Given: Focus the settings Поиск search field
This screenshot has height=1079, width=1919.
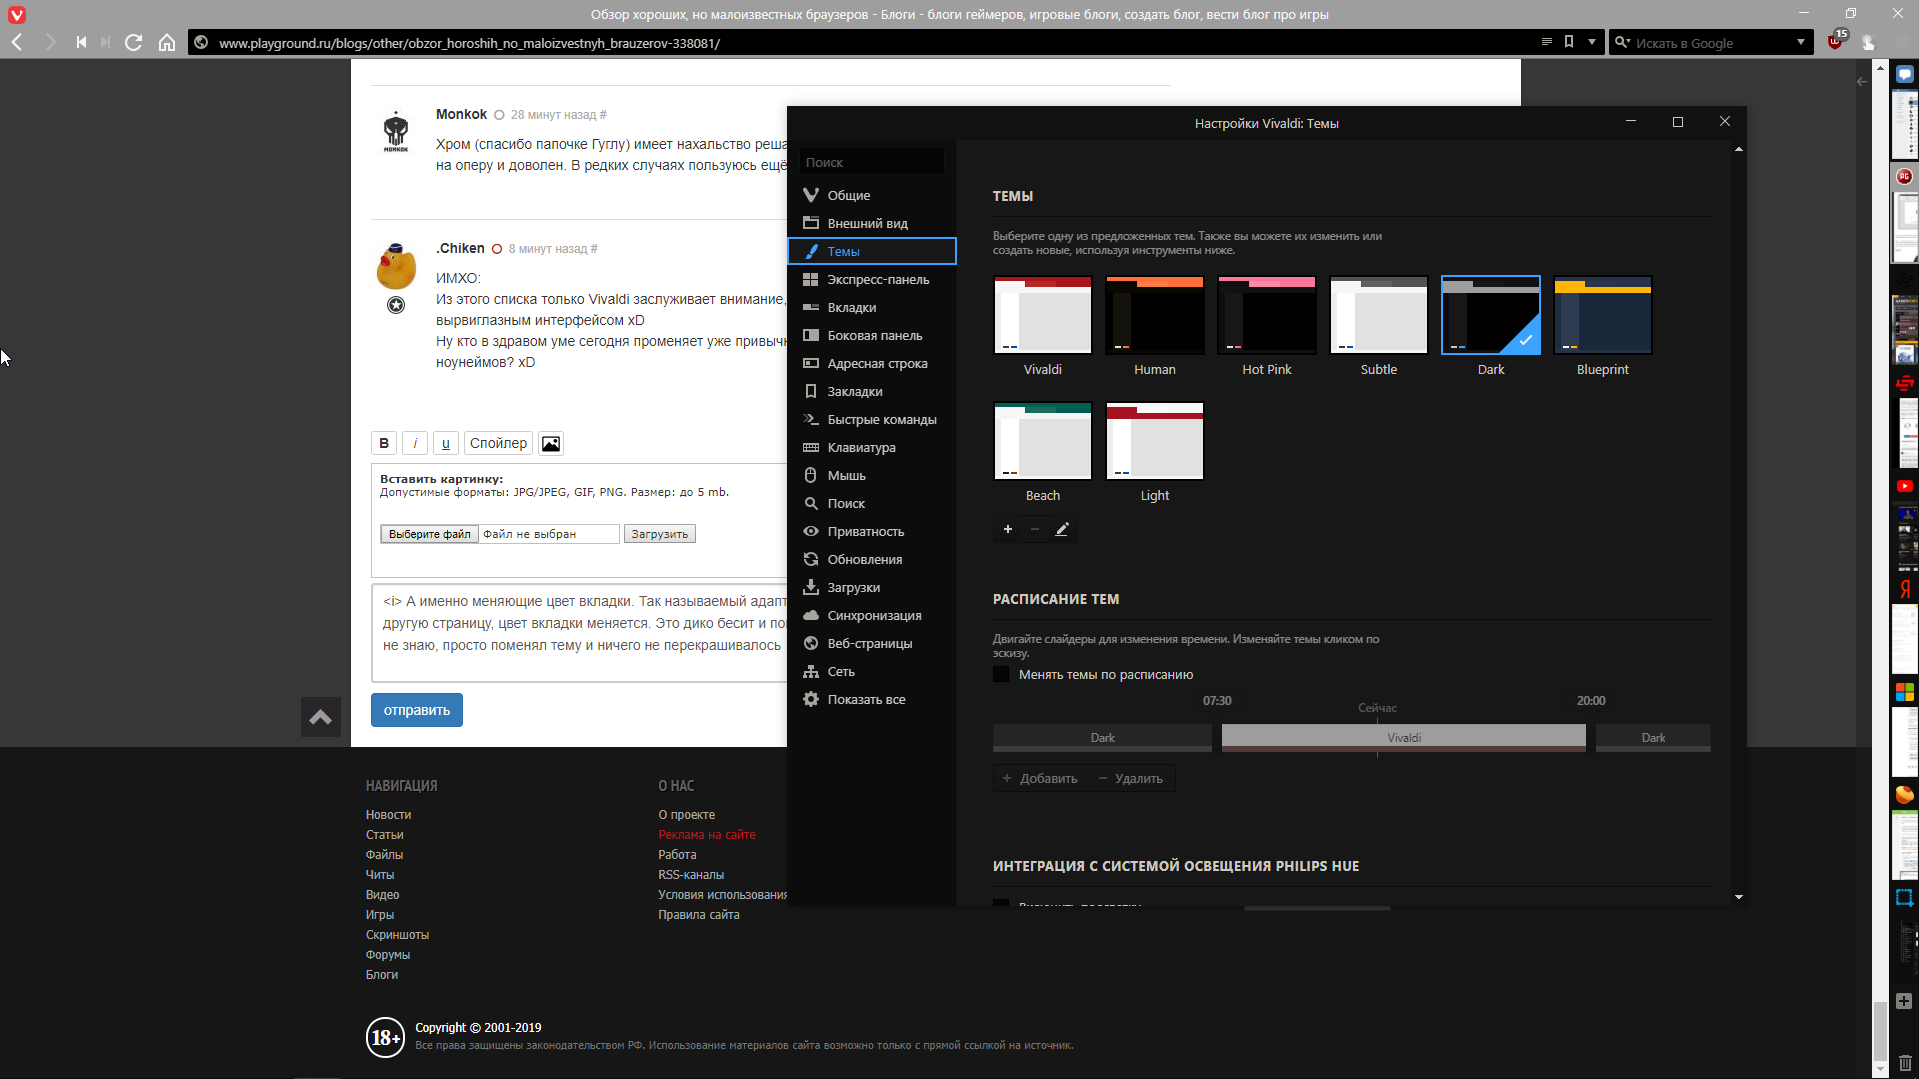Looking at the screenshot, I should [871, 162].
